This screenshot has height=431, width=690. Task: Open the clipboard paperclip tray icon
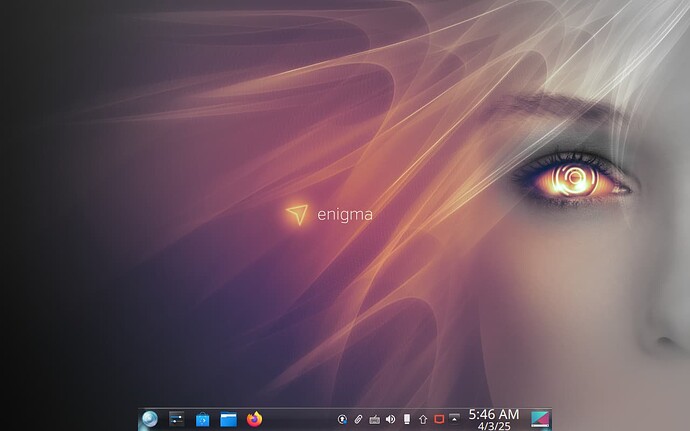click(358, 420)
